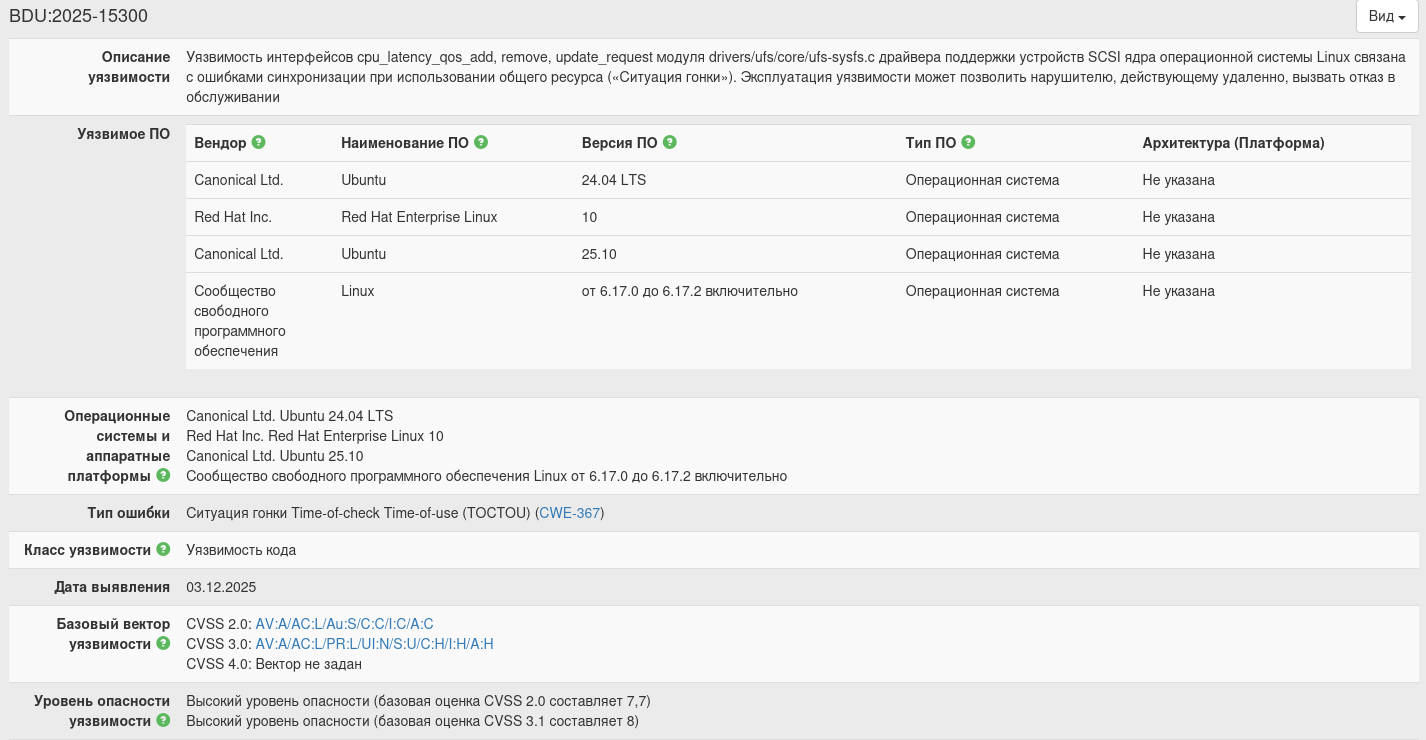The width and height of the screenshot is (1426, 740).
Task: Click the Архитектура (Платформа) column header
Action: tap(1233, 143)
